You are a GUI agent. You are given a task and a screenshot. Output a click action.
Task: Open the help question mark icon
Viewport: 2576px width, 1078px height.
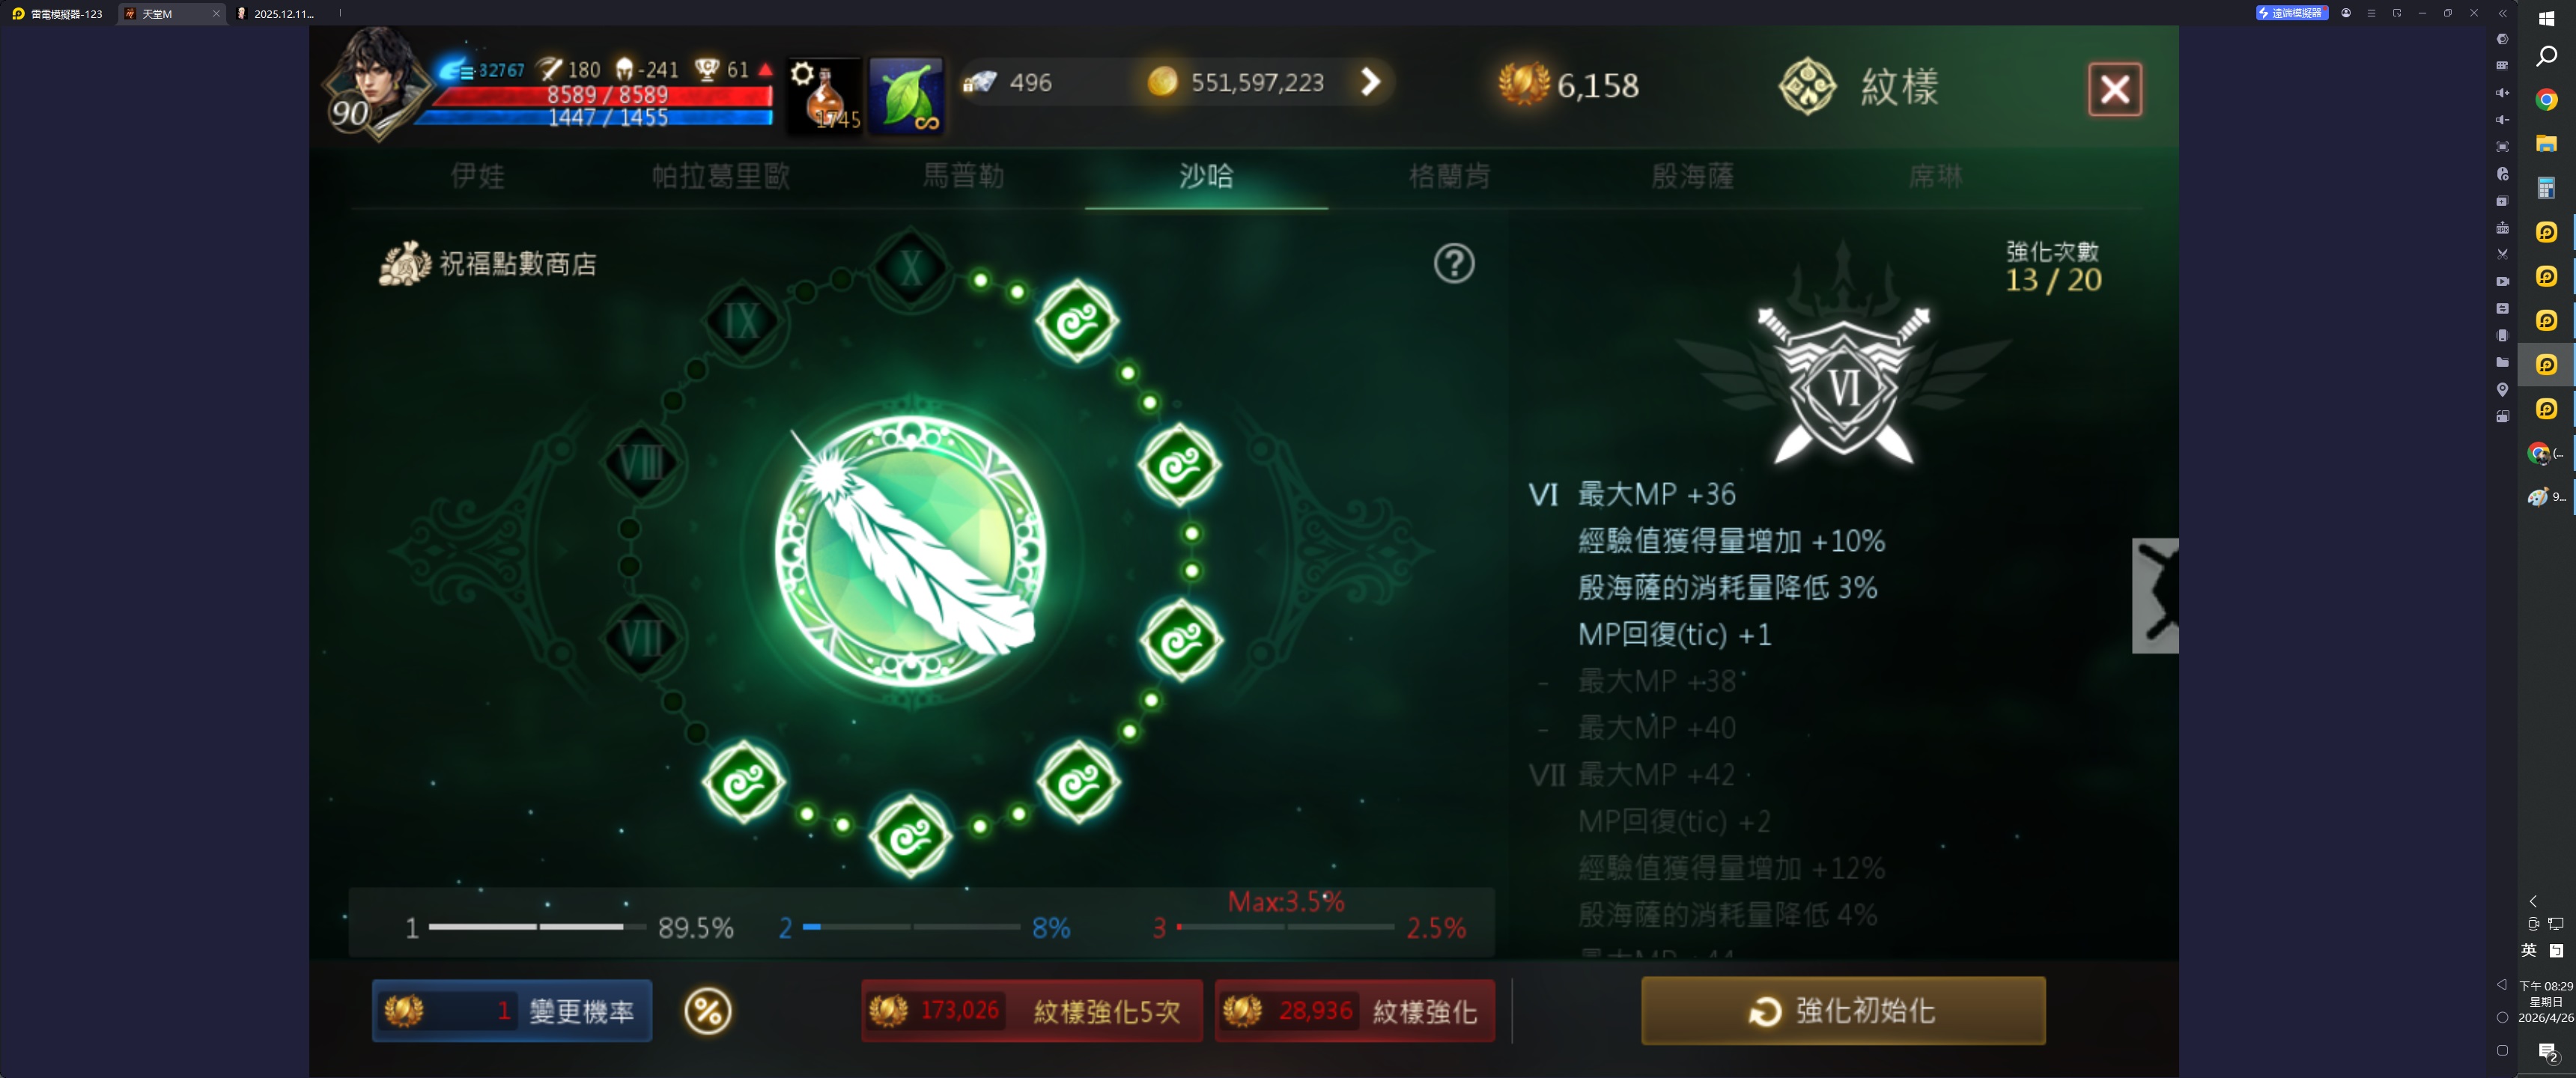(1454, 264)
